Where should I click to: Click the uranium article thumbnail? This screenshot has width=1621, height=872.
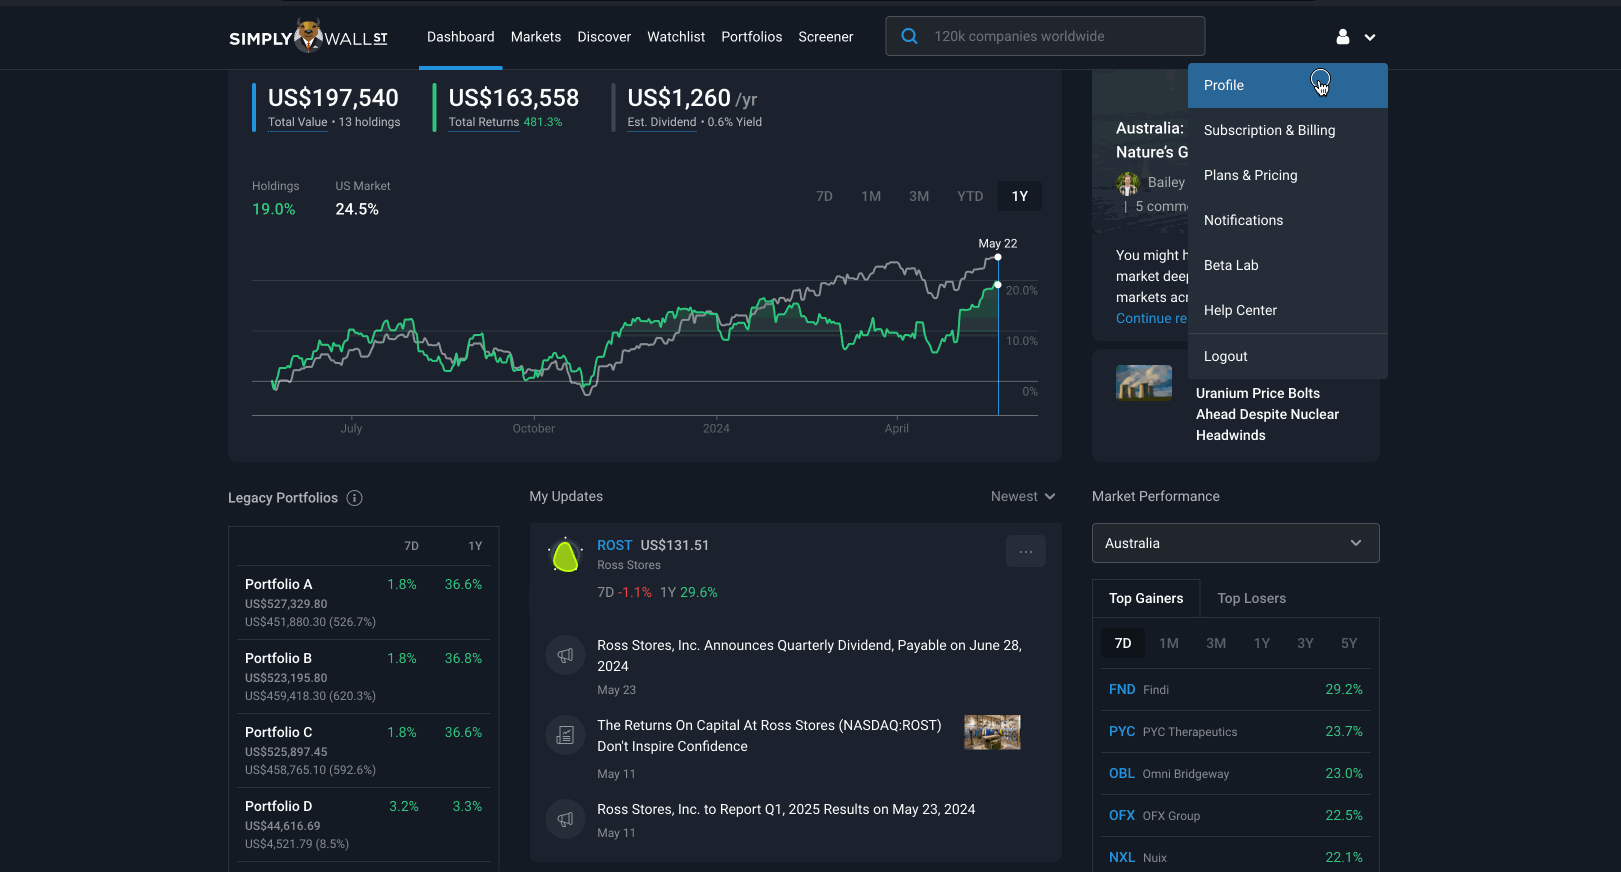tap(1144, 383)
